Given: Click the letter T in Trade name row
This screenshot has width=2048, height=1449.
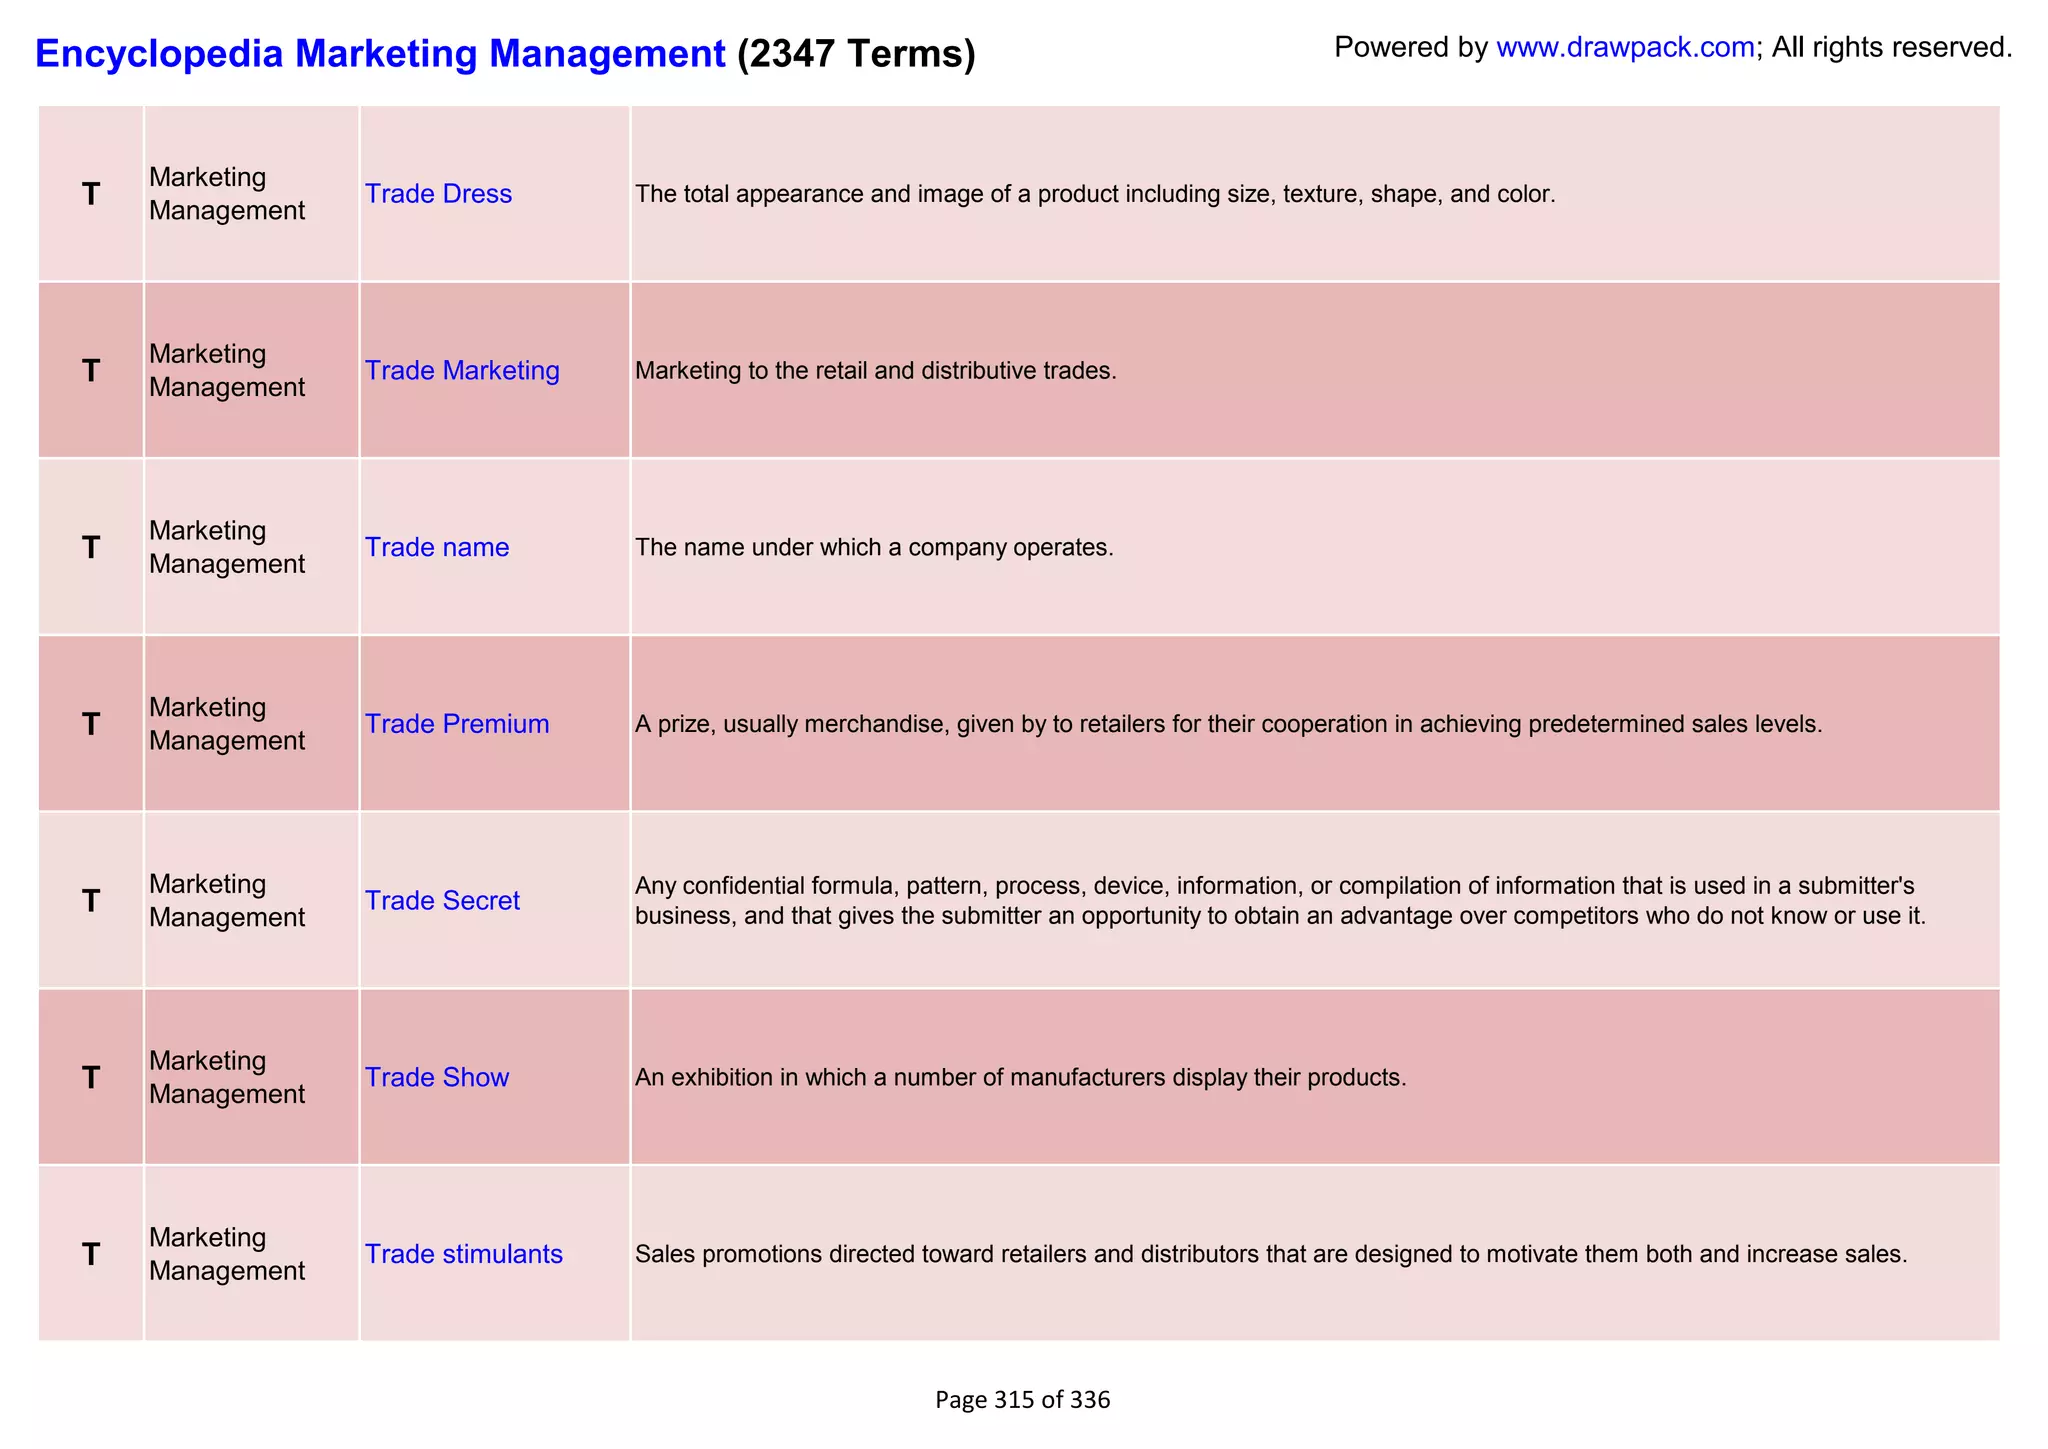Looking at the screenshot, I should 91,548.
